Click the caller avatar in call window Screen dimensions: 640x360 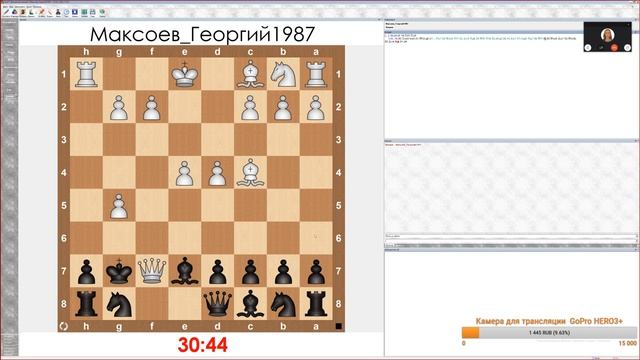click(608, 35)
